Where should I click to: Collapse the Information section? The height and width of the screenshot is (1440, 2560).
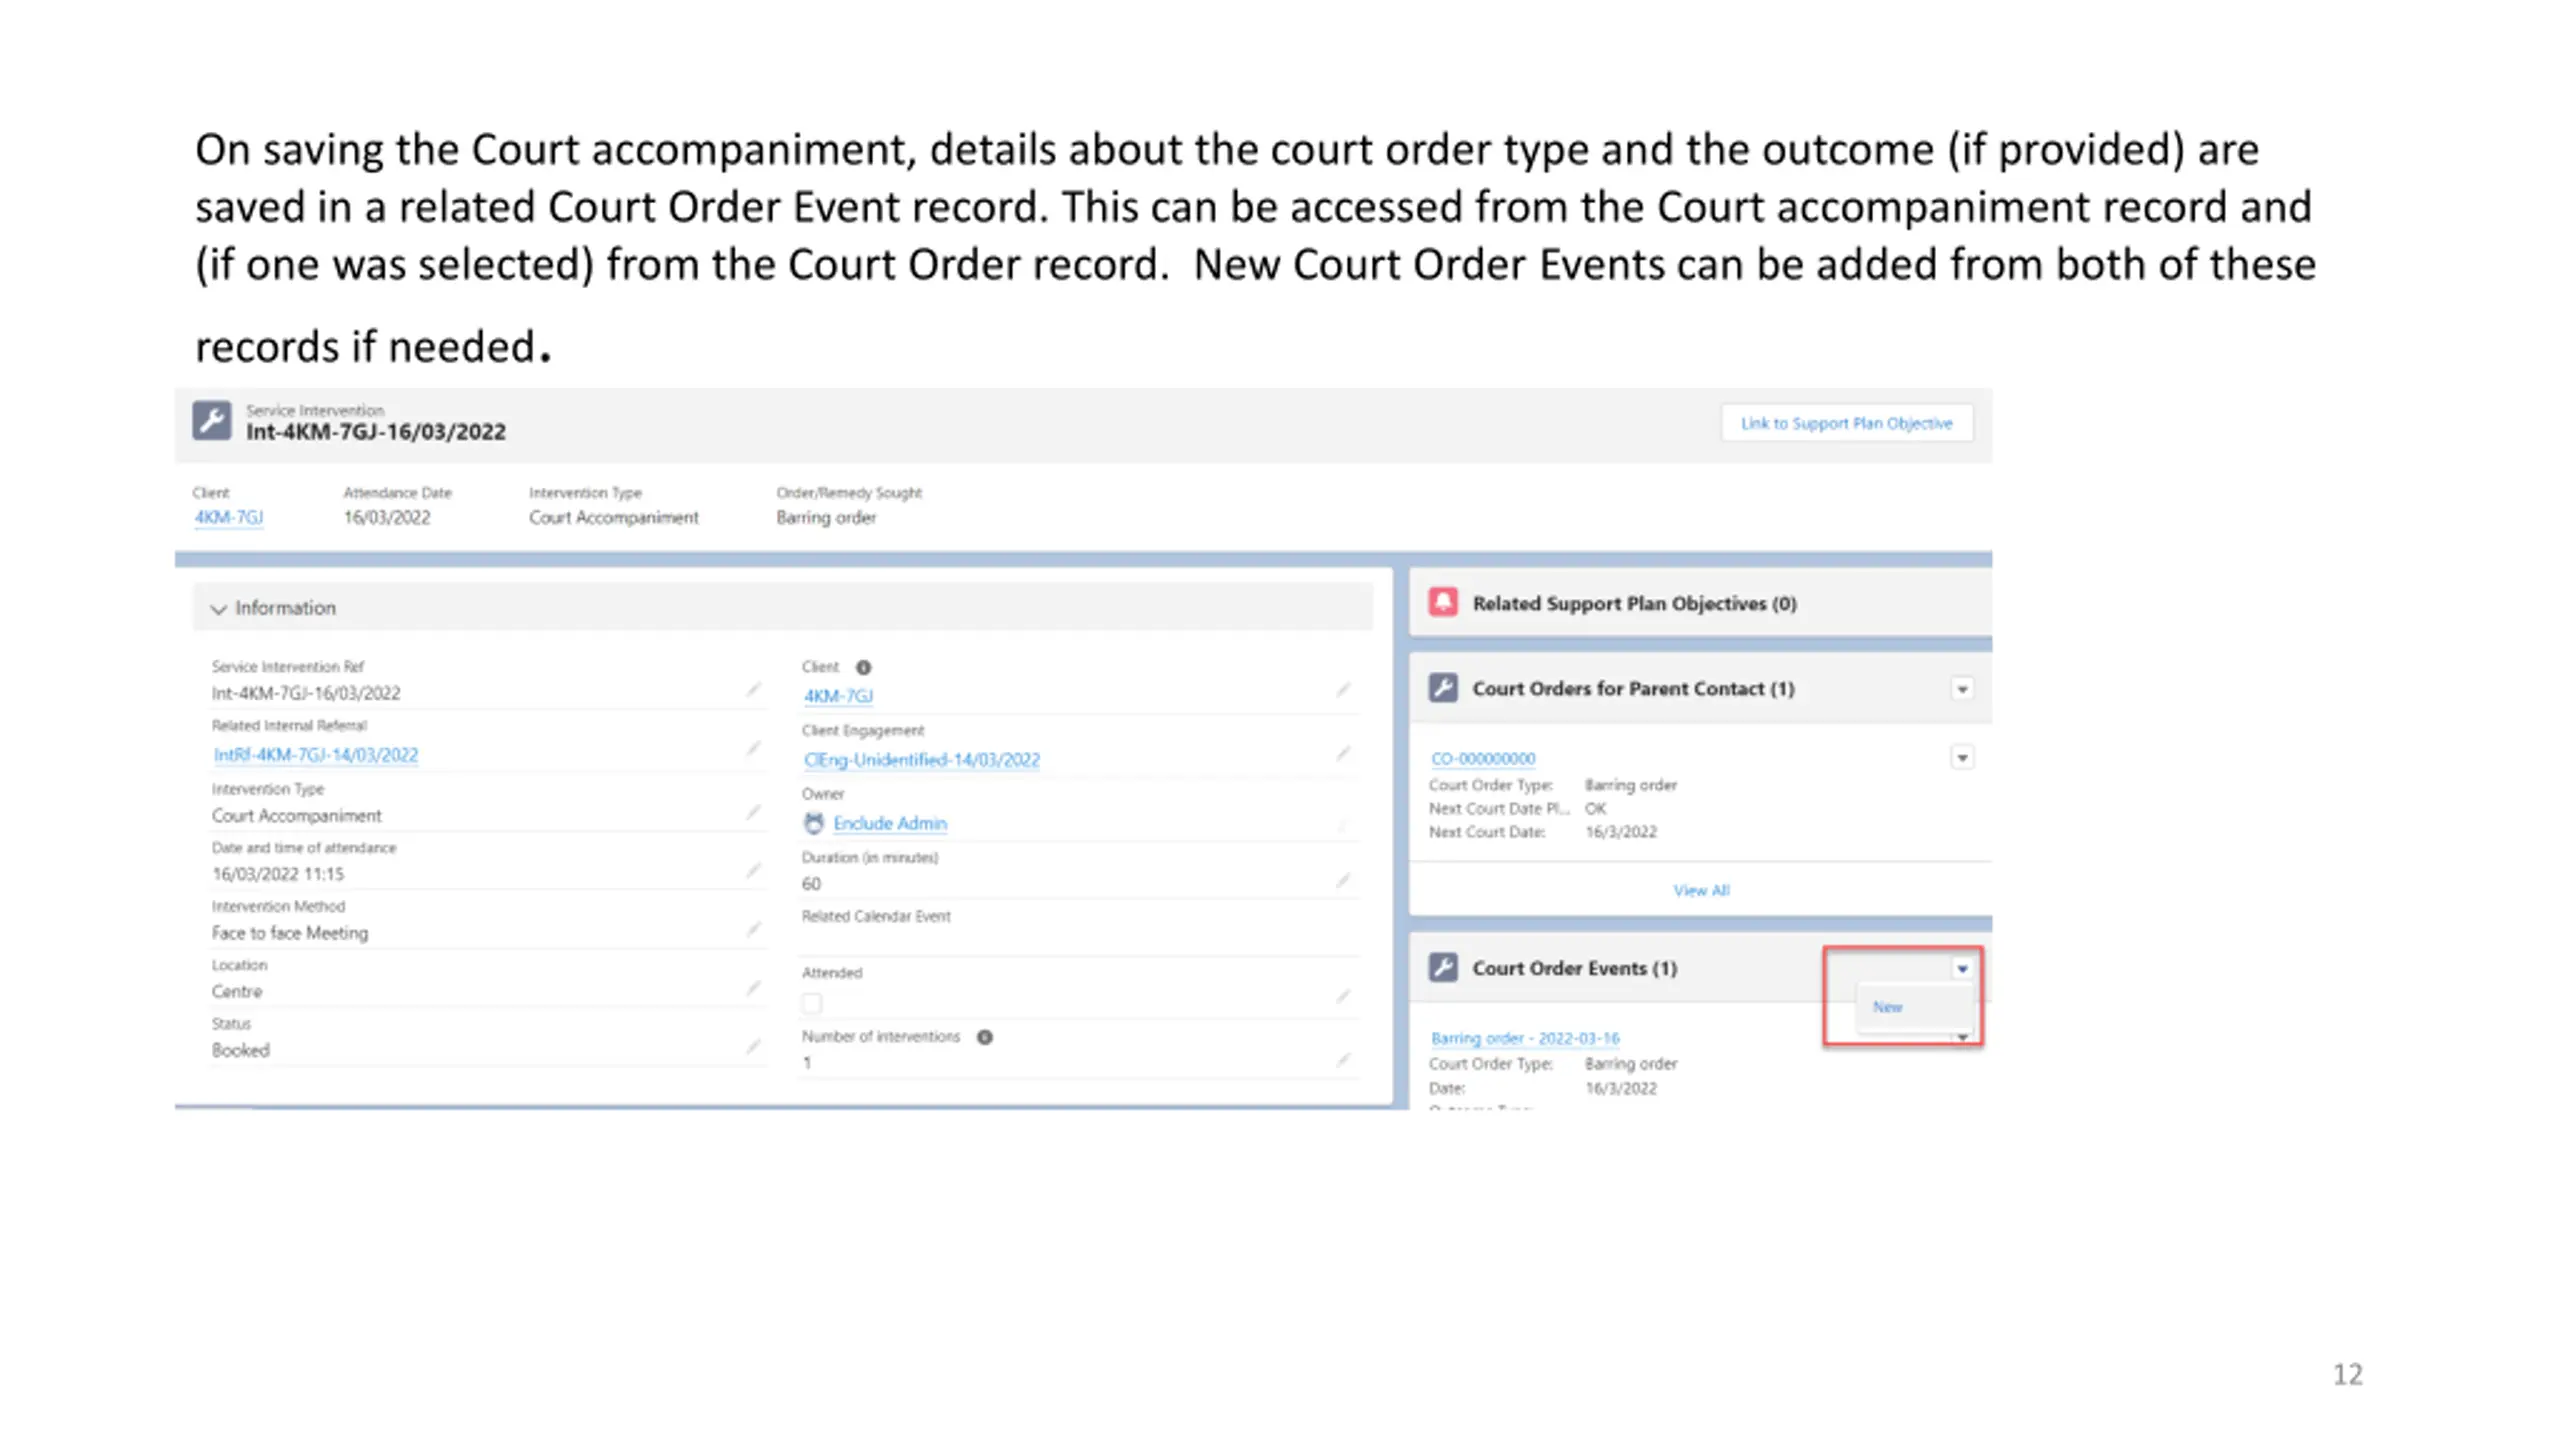[218, 609]
